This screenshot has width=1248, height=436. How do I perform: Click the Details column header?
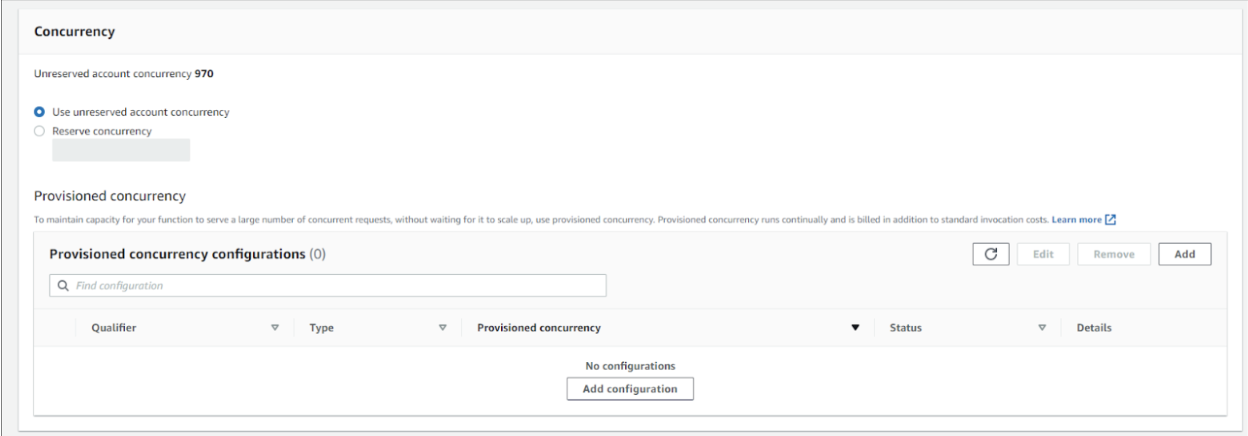[1093, 328]
